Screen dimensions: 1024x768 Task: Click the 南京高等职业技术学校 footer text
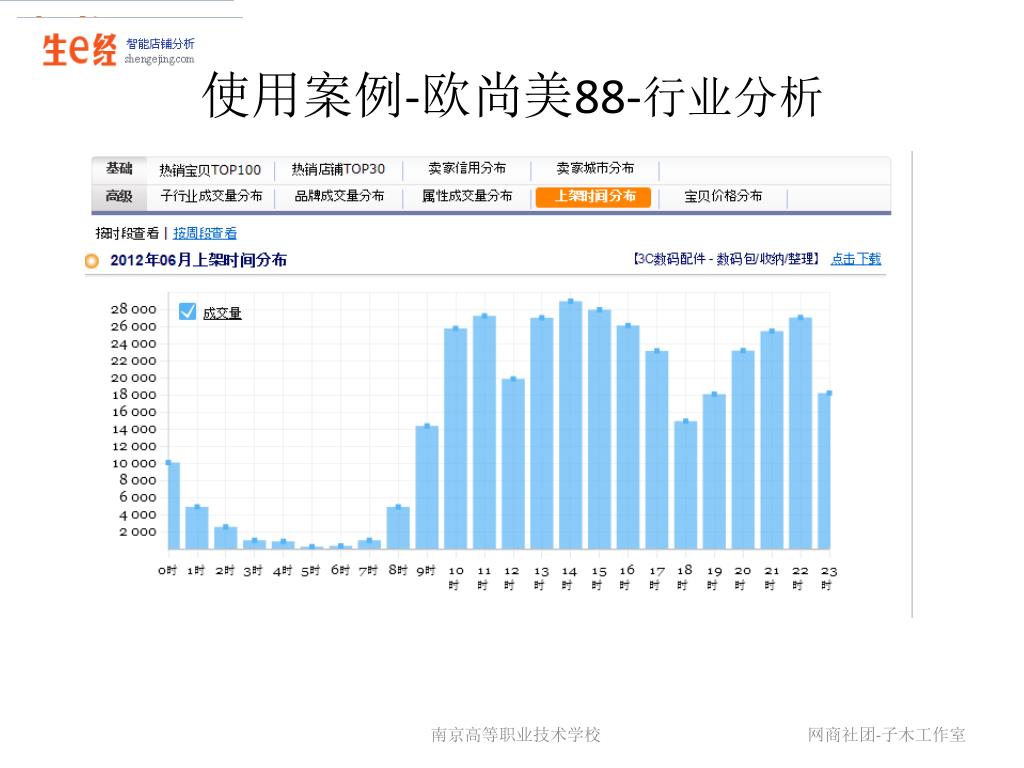tap(516, 735)
